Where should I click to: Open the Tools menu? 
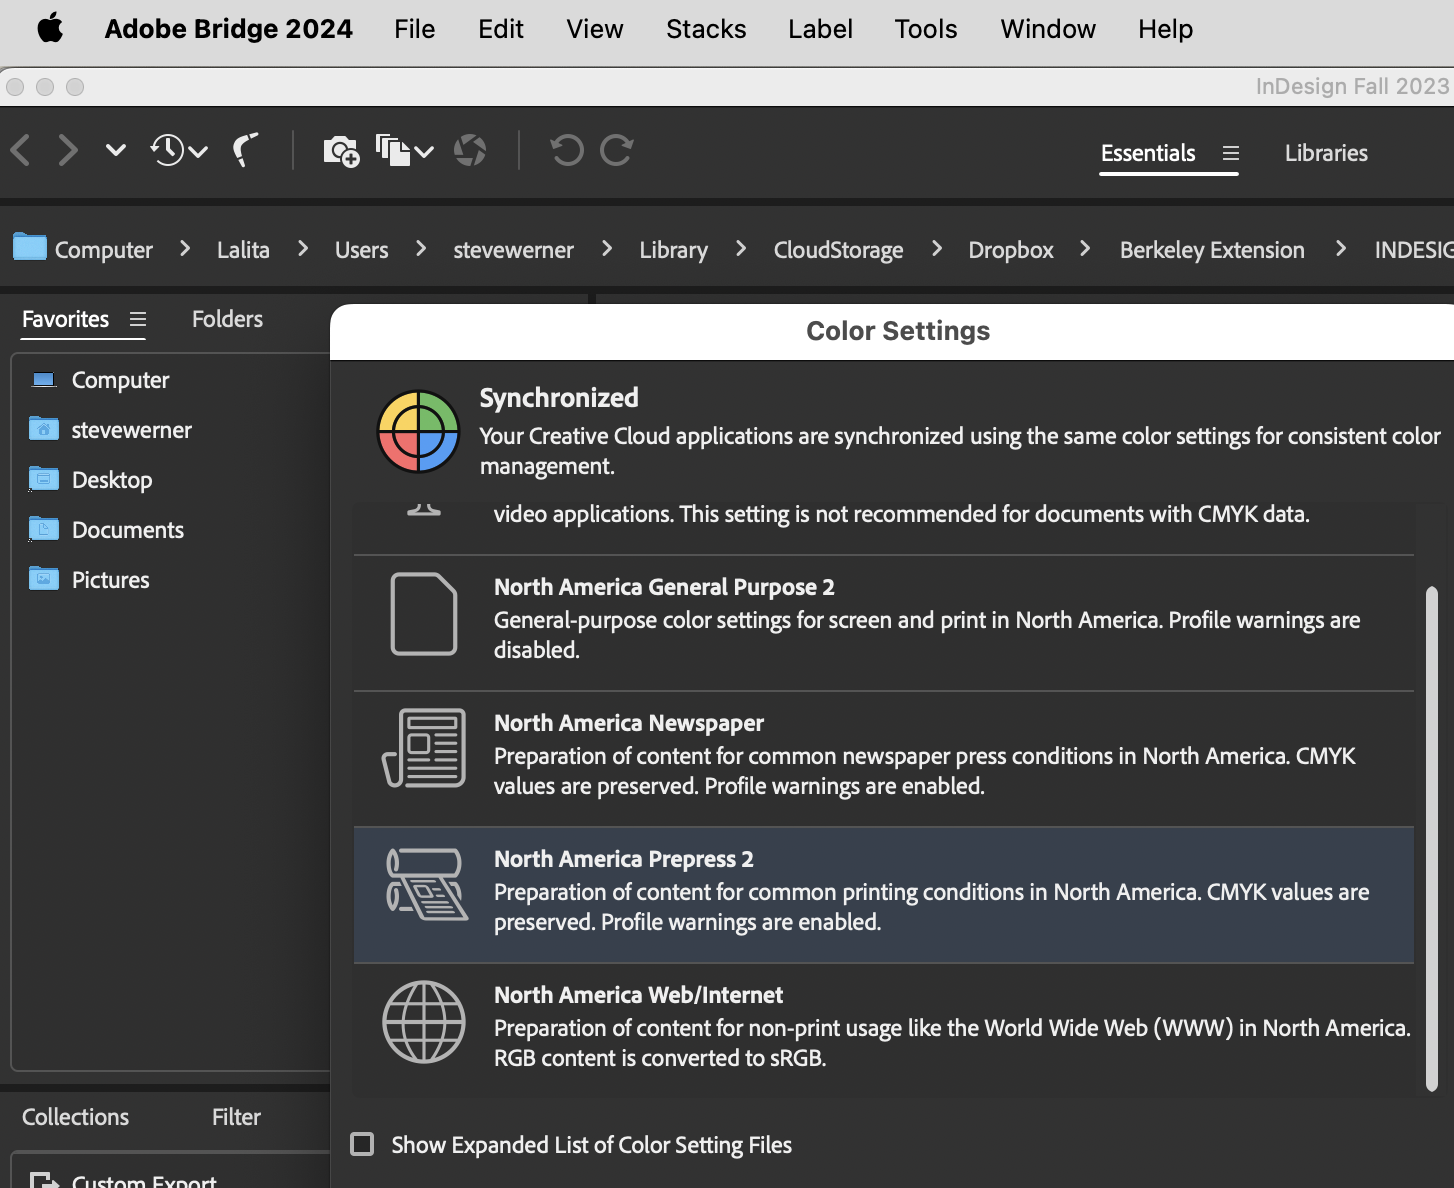[925, 29]
